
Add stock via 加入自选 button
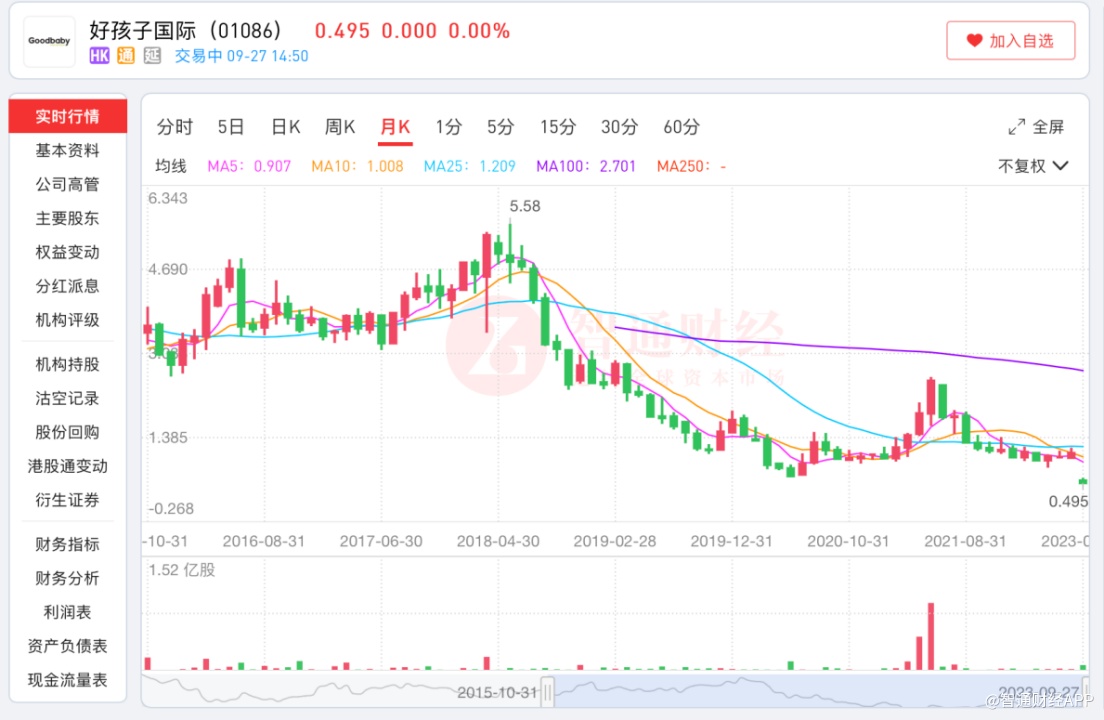click(1010, 41)
